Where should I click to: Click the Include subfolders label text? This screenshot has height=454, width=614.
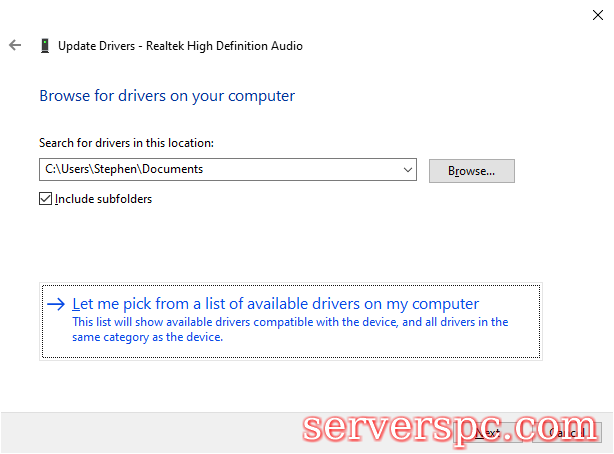click(103, 199)
